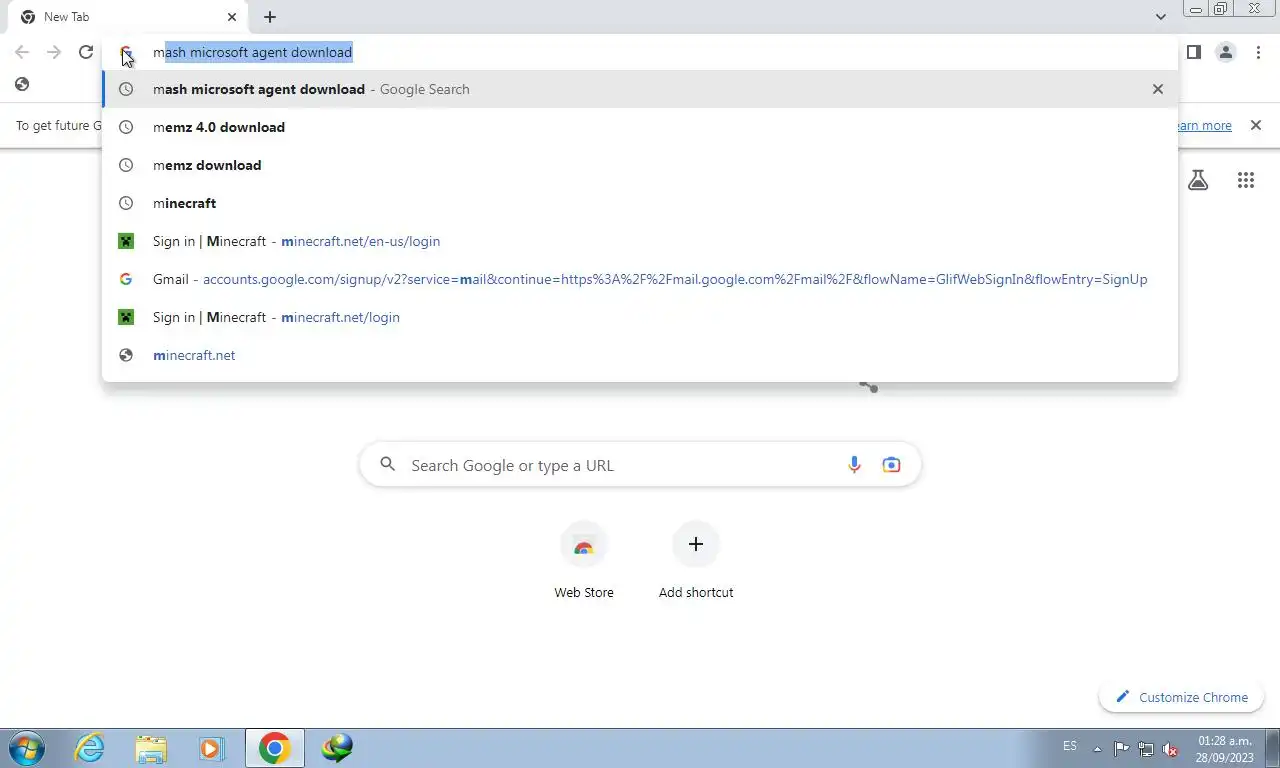Pick the minecraft search suggestion

point(640,203)
